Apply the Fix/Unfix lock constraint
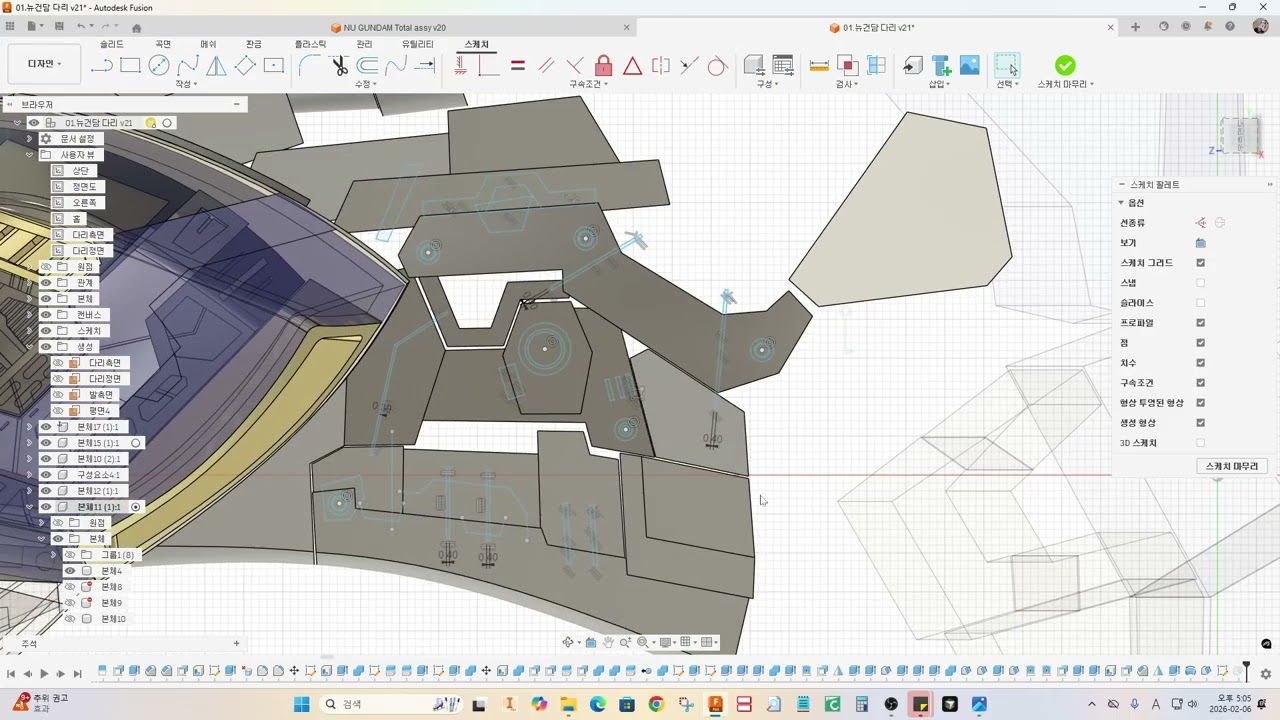 (x=603, y=66)
